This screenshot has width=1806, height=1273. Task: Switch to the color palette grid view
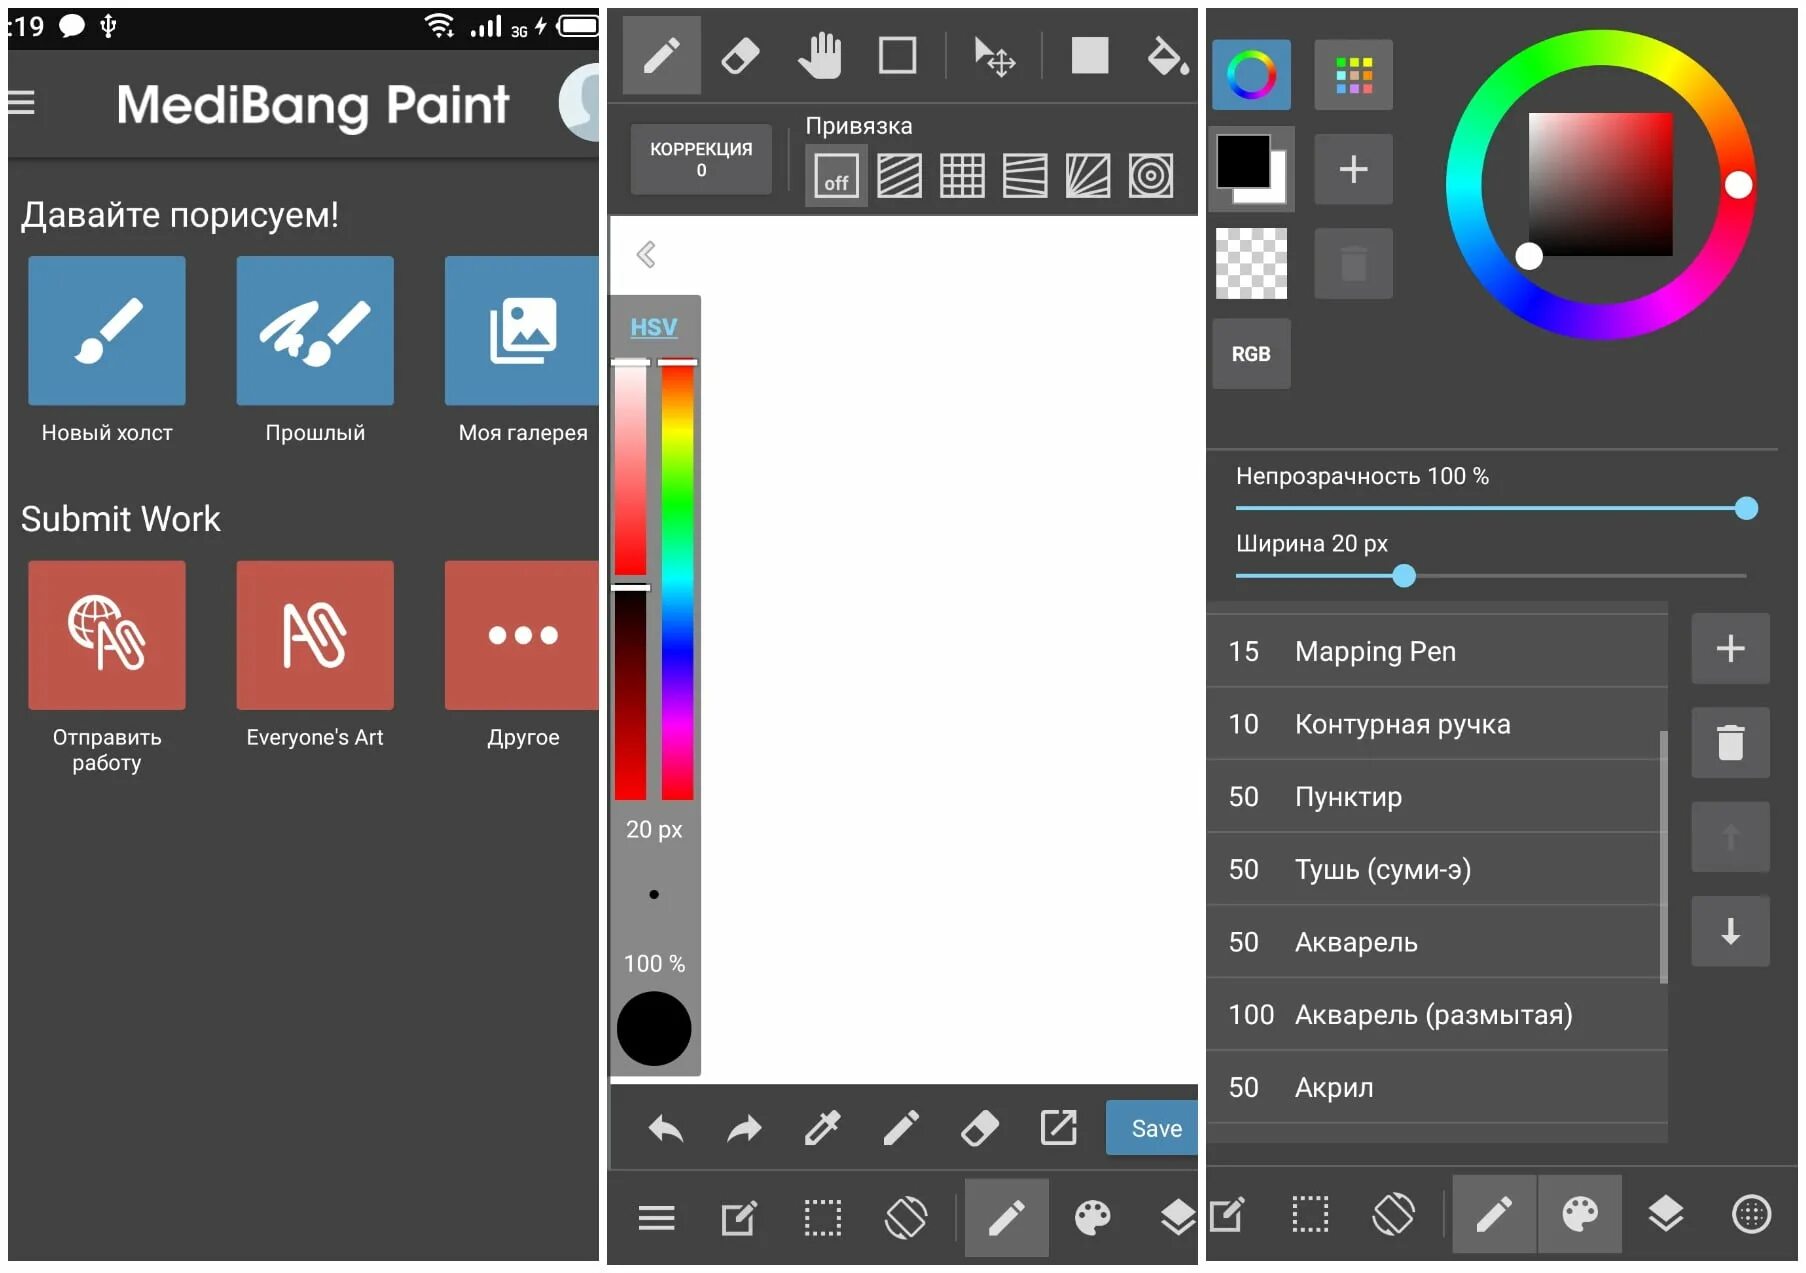[1353, 75]
